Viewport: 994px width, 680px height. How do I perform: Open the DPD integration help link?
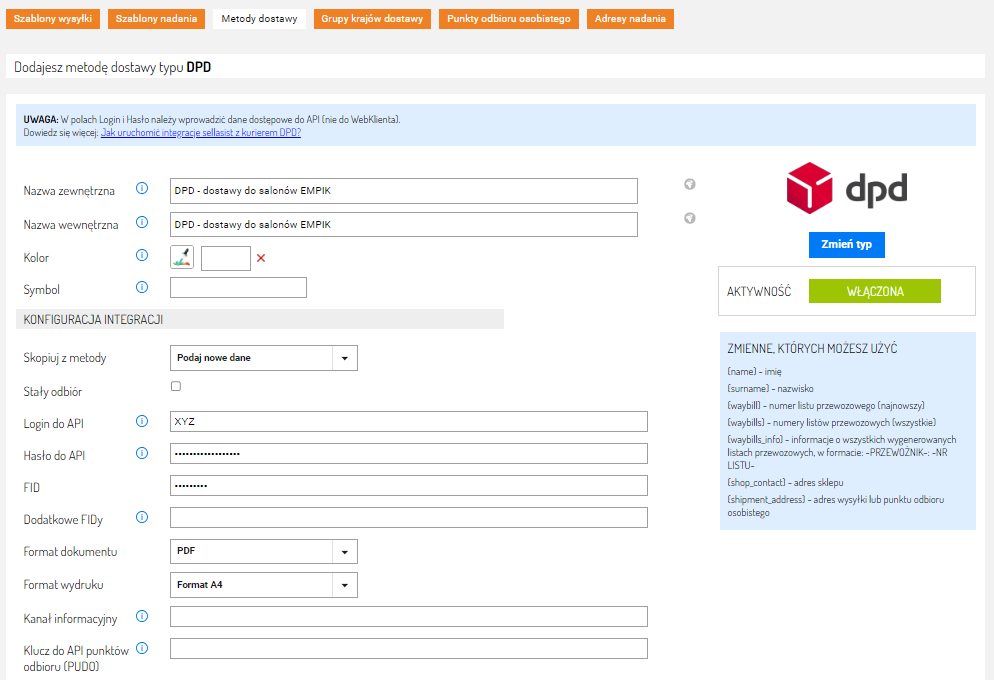click(201, 133)
